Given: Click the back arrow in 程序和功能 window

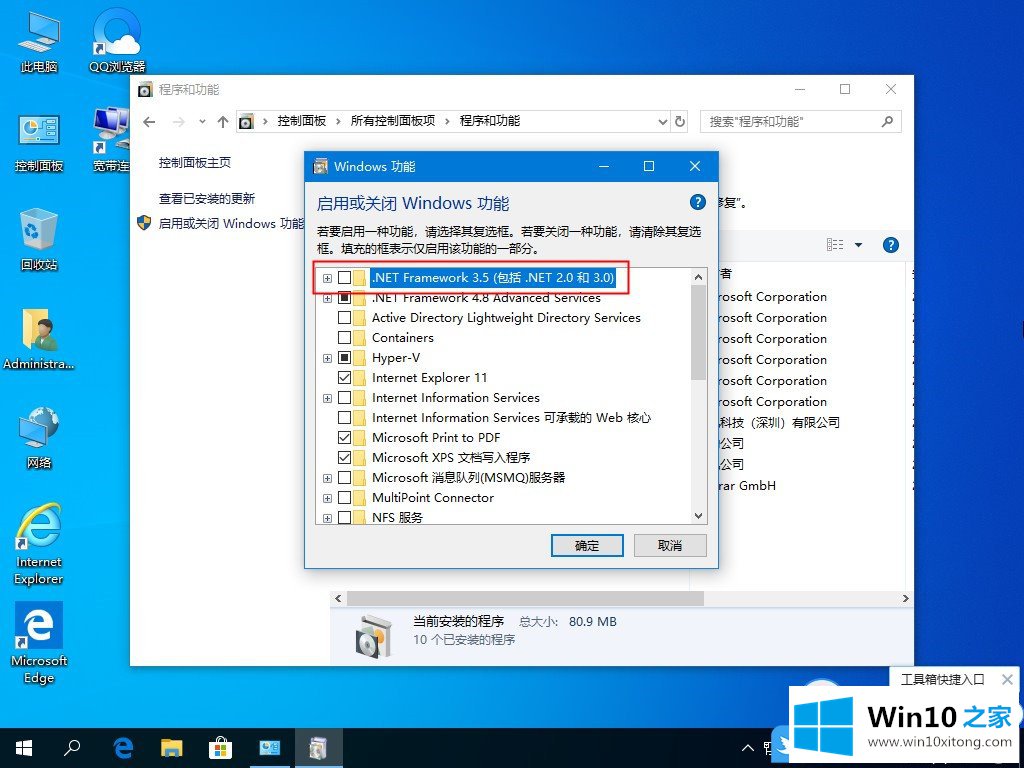Looking at the screenshot, I should [149, 121].
